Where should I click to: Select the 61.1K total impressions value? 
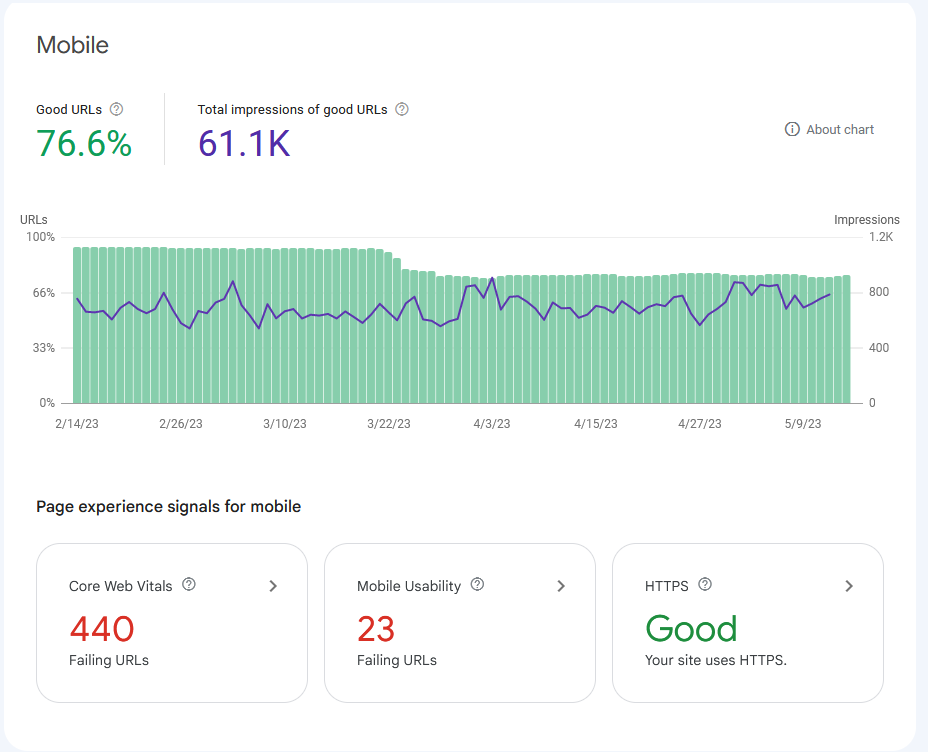tap(244, 143)
